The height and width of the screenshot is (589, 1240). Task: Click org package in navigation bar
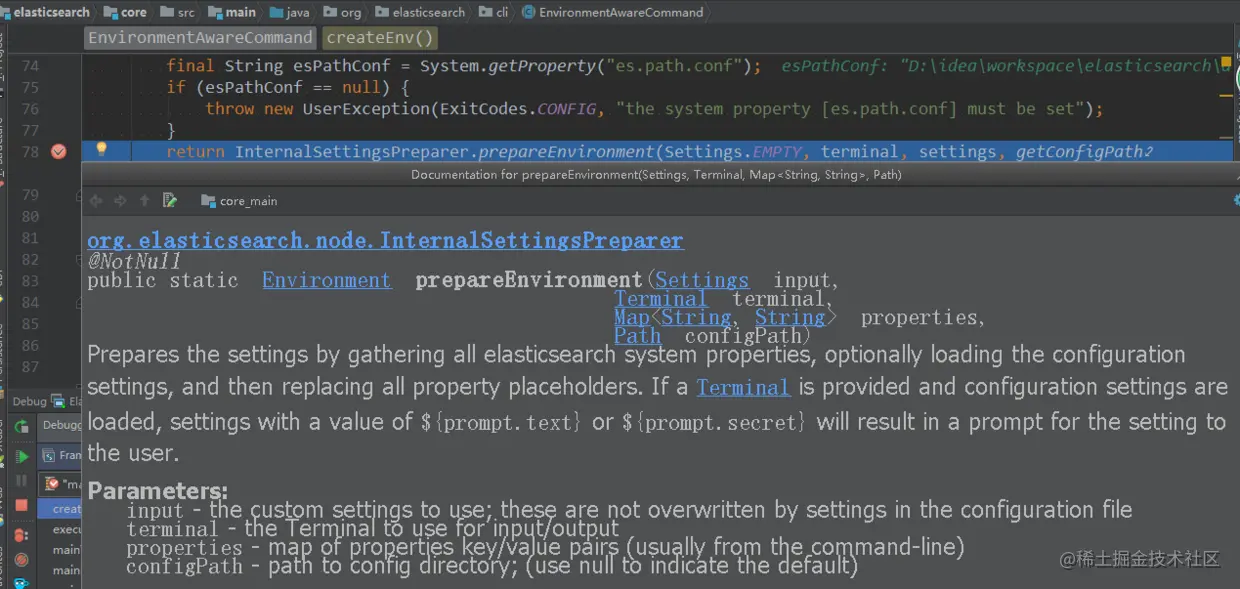coord(342,12)
